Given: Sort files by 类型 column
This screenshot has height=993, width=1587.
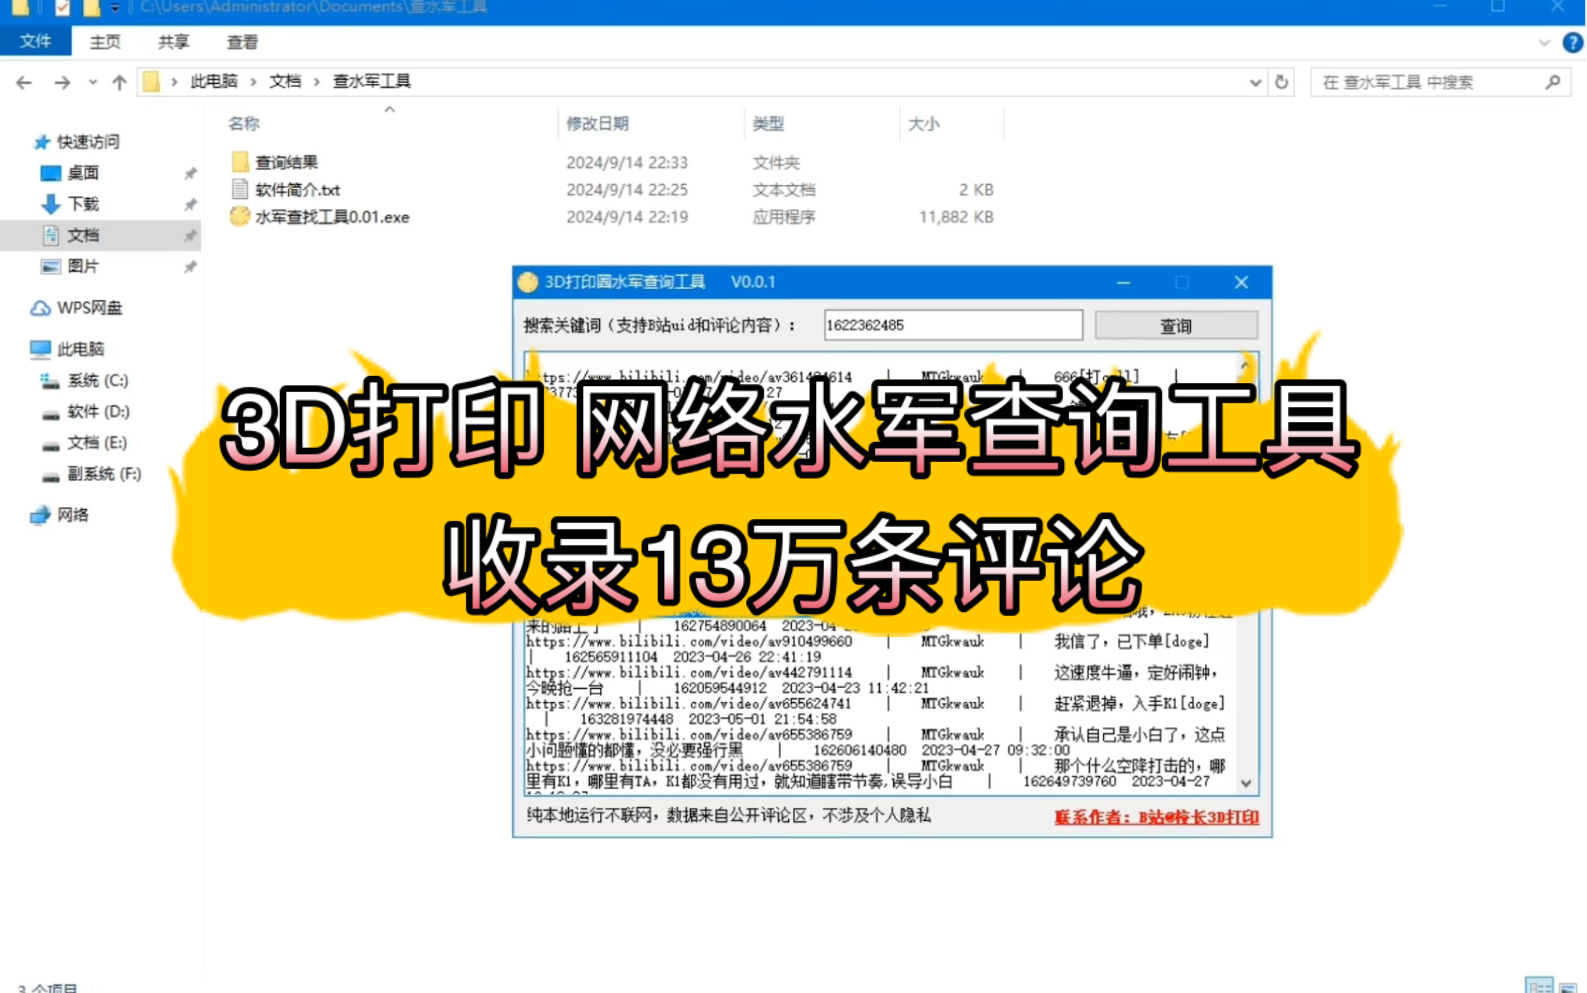Looking at the screenshot, I should [x=768, y=123].
